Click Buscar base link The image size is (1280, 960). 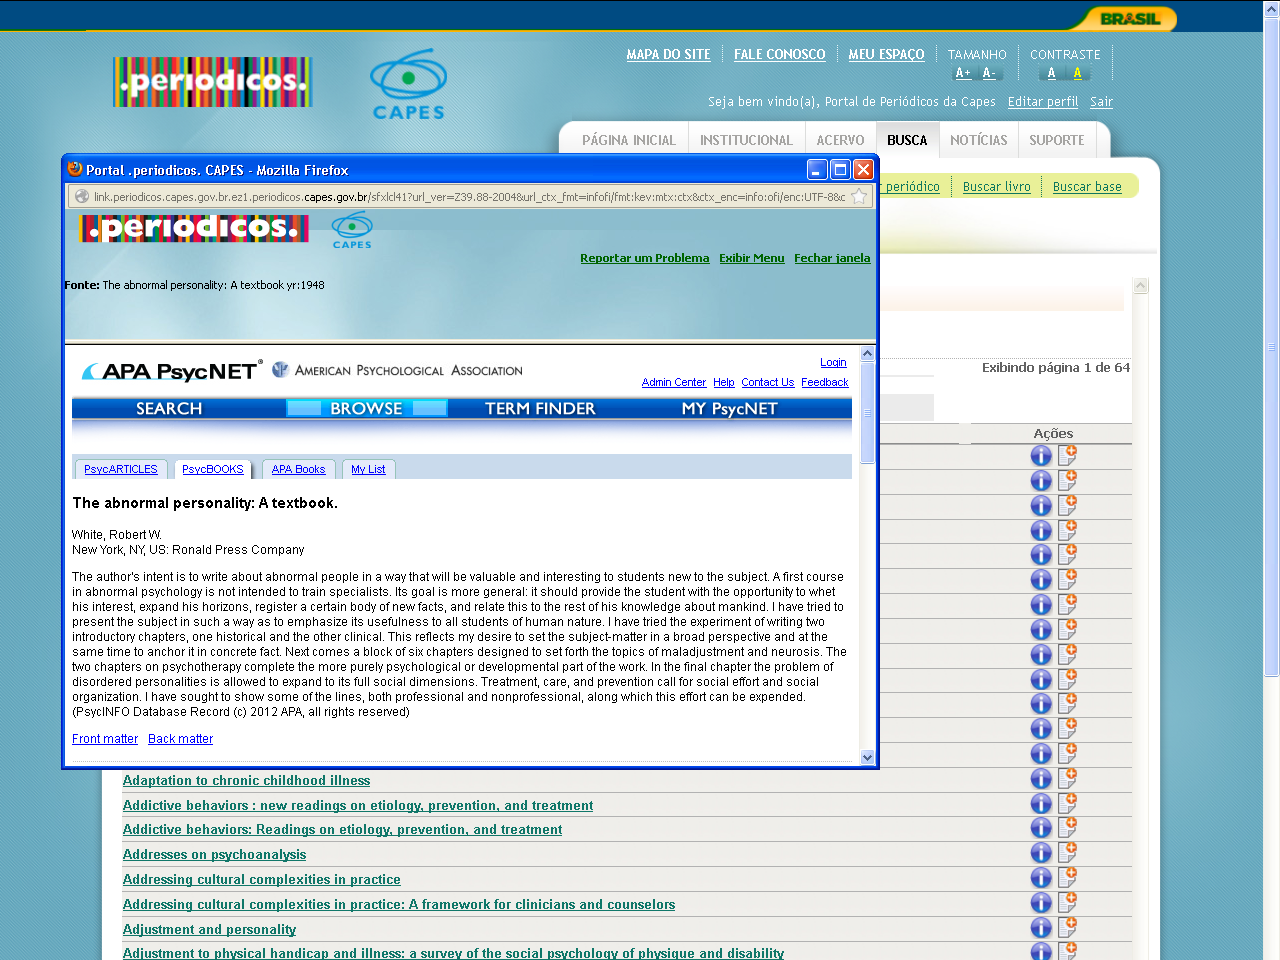click(1087, 187)
